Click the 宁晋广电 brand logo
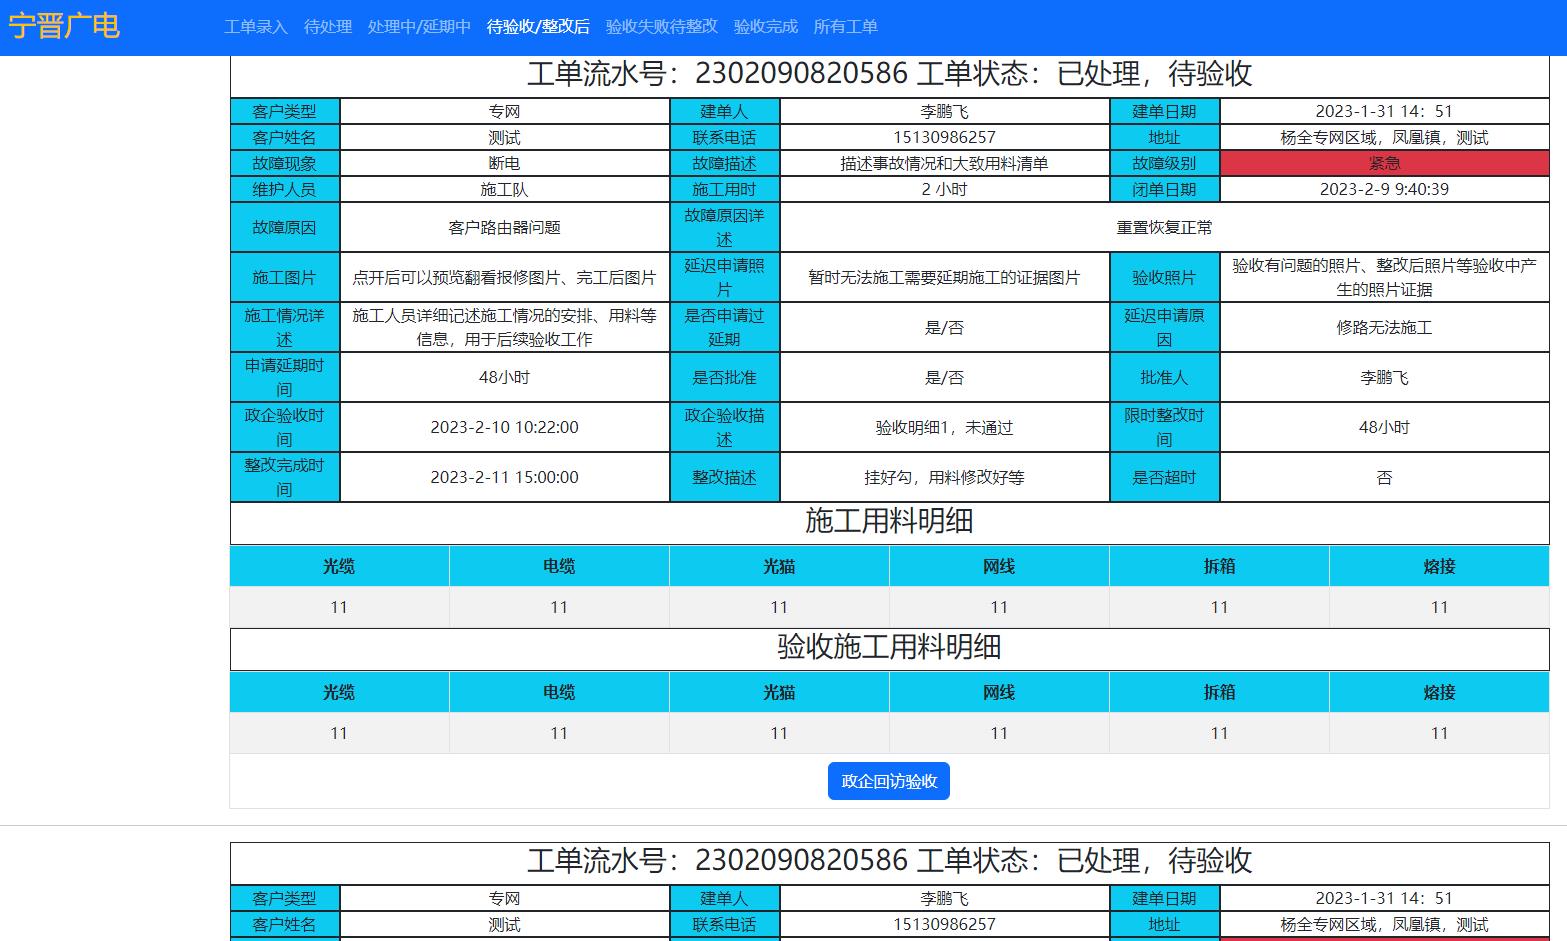Viewport: 1567px width, 941px height. (64, 26)
